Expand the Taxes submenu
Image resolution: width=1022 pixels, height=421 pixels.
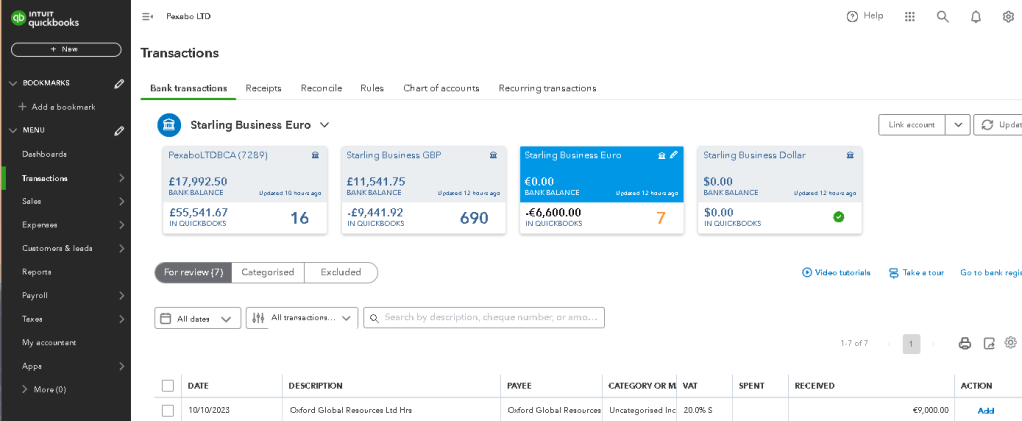[121, 319]
